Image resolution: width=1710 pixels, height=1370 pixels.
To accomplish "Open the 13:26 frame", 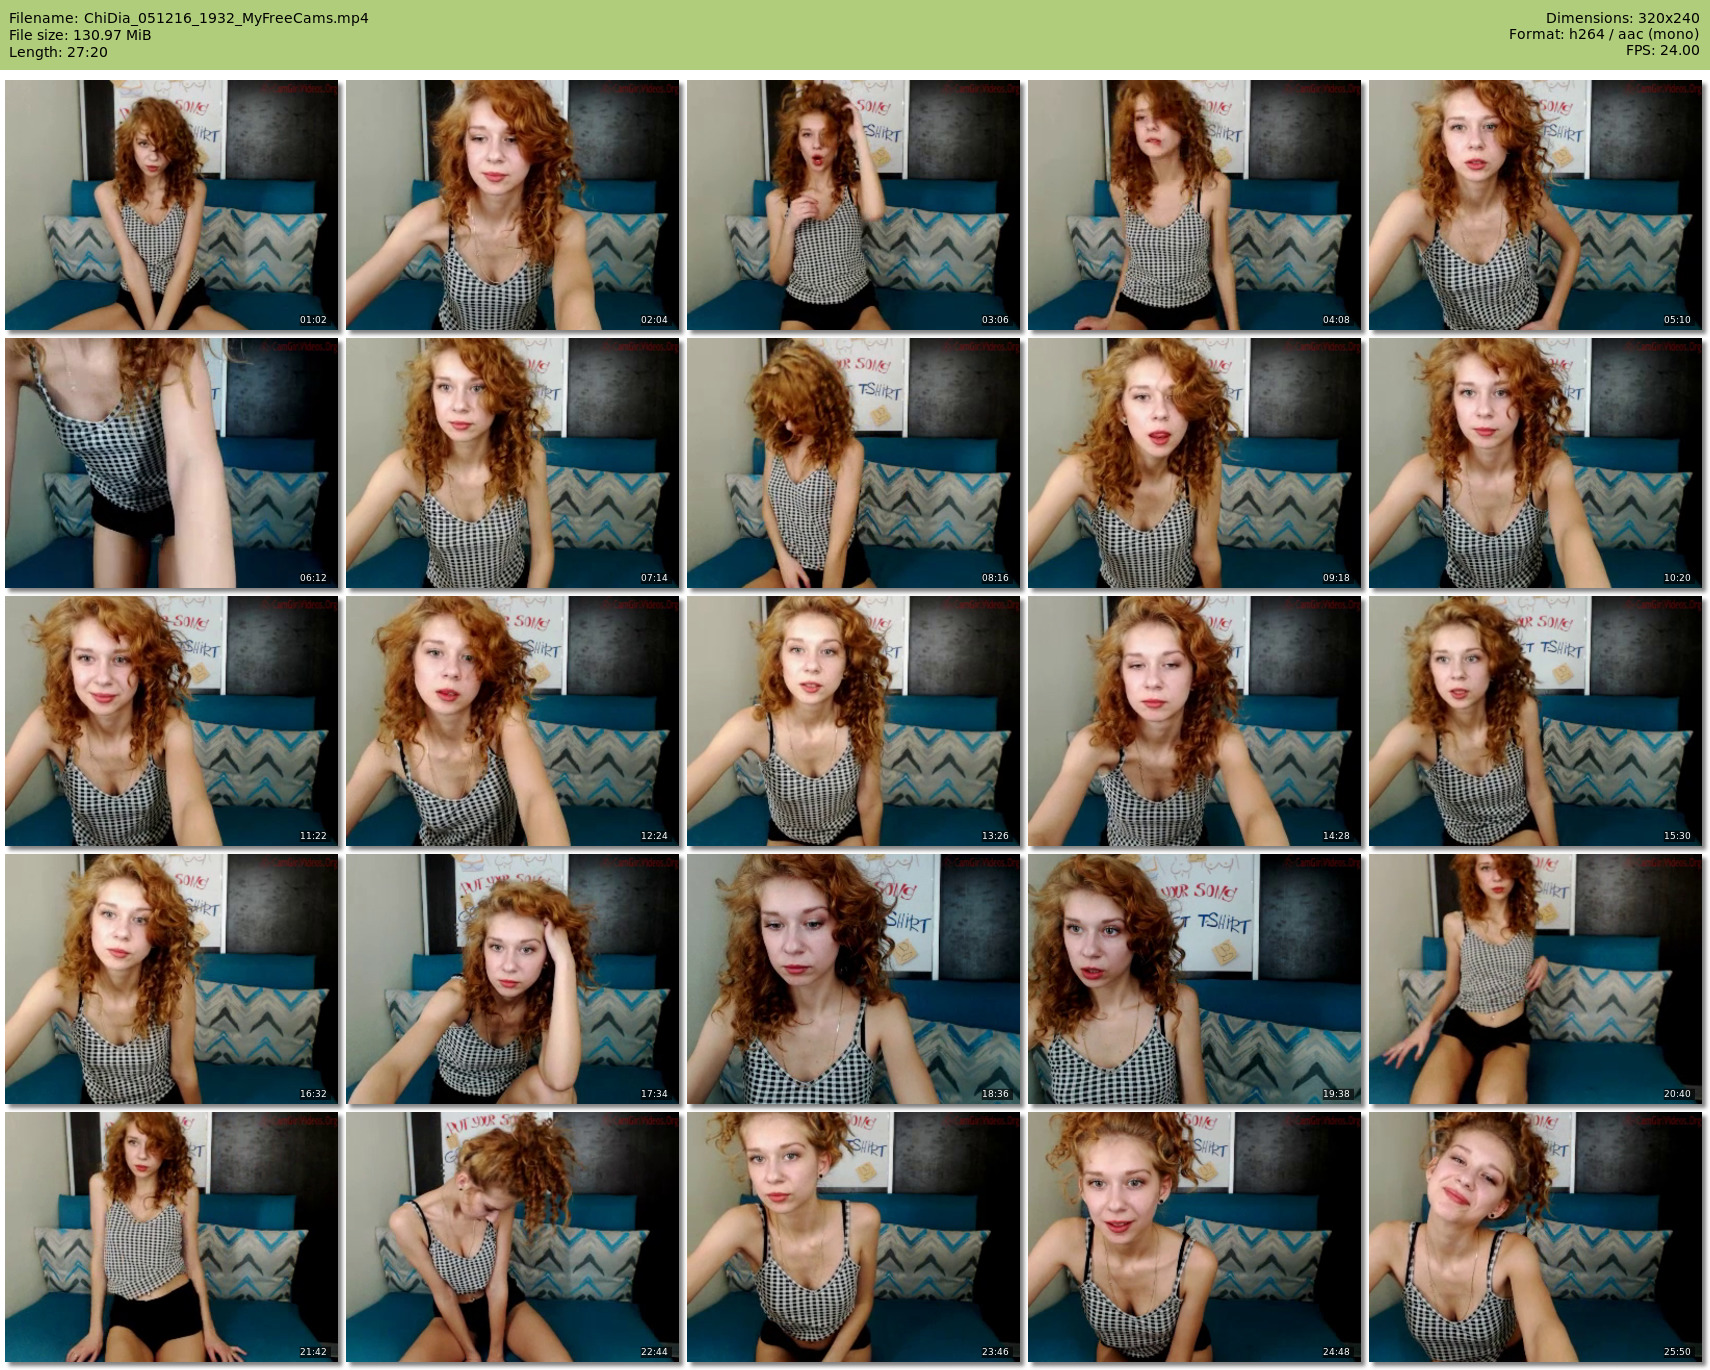I will [854, 721].
